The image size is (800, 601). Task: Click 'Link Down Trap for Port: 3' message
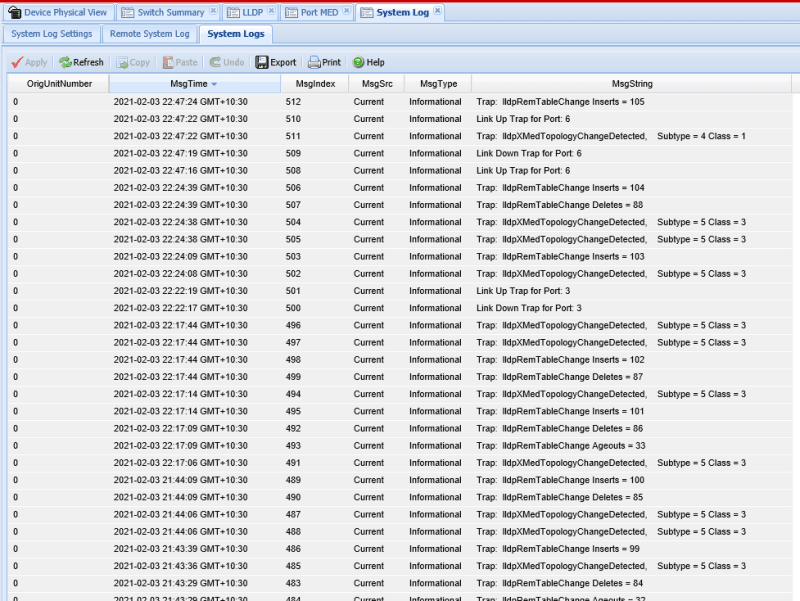click(529, 308)
